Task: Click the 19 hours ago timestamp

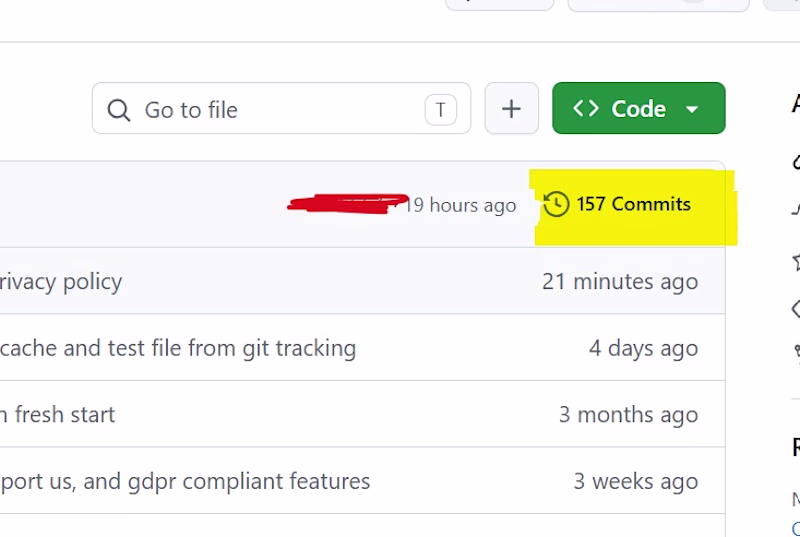Action: click(x=460, y=205)
